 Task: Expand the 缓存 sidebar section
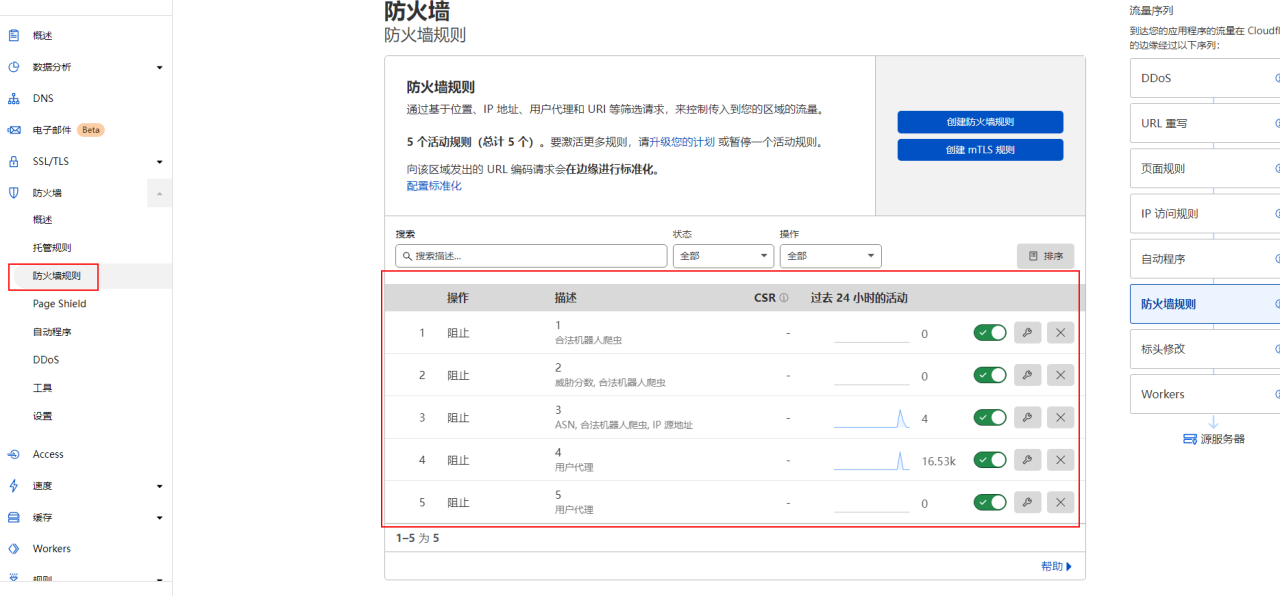point(160,518)
